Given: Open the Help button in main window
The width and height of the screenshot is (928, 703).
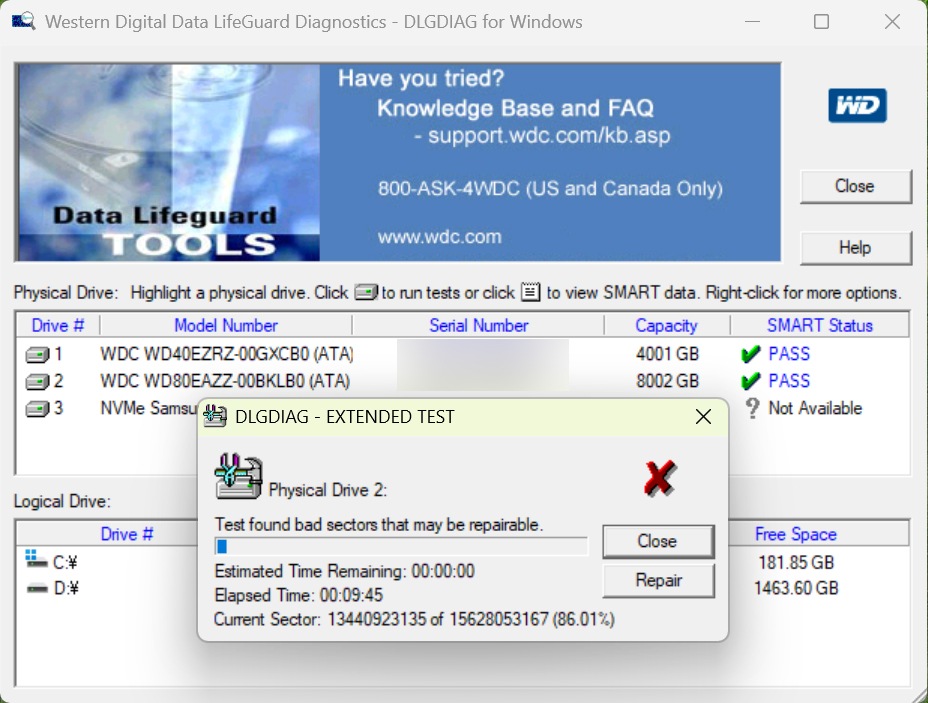Looking at the screenshot, I should tap(855, 248).
